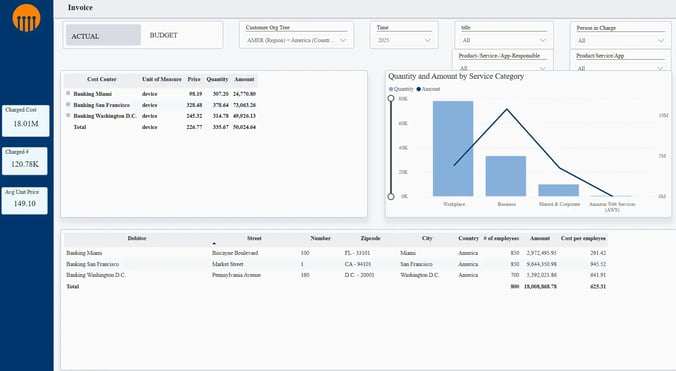Select the Business bar in chart

506,176
